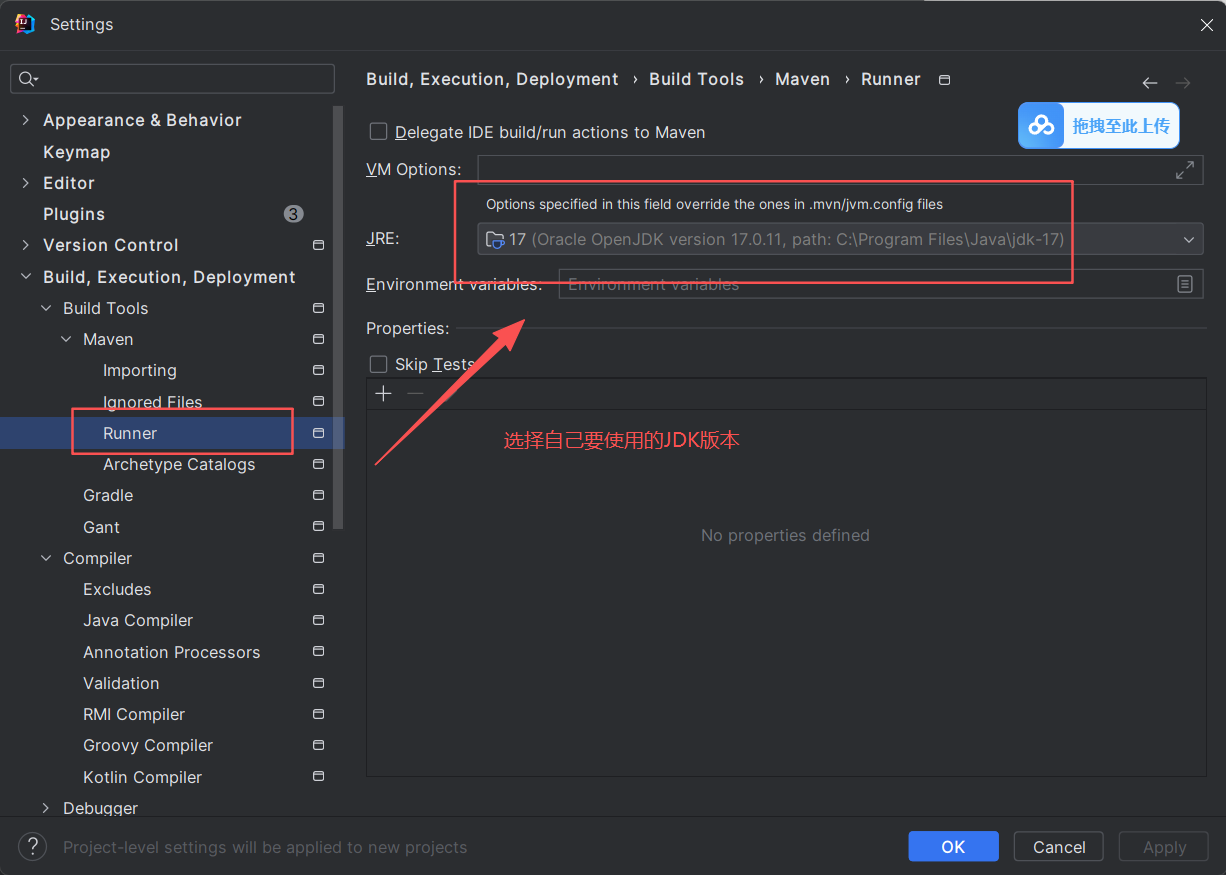The image size is (1226, 875).
Task: Click the project-level icon next to Gradle
Action: pyautogui.click(x=318, y=495)
